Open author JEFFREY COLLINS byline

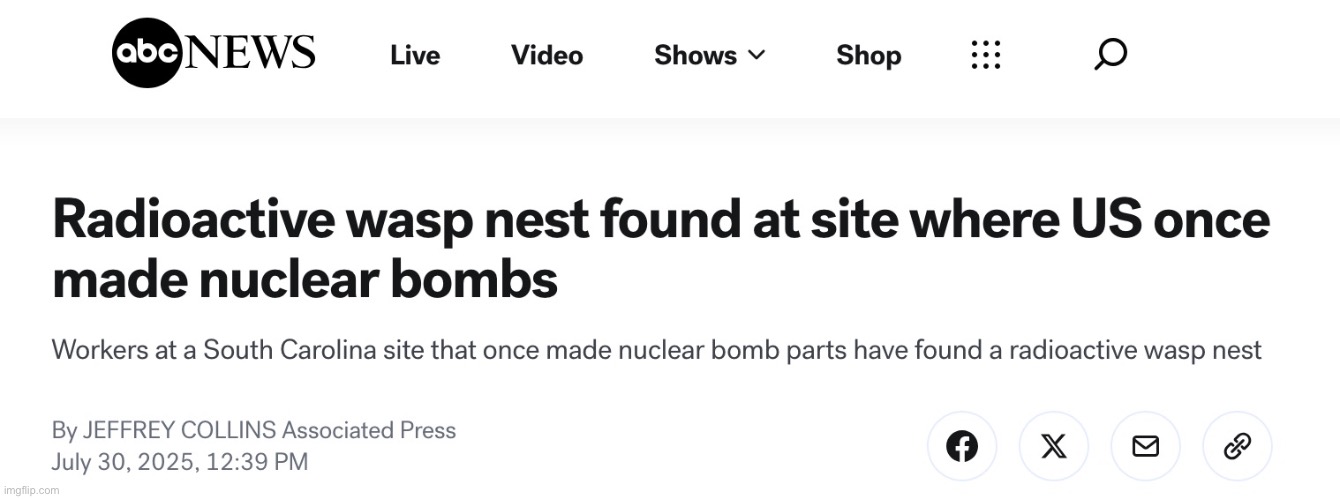pos(178,430)
